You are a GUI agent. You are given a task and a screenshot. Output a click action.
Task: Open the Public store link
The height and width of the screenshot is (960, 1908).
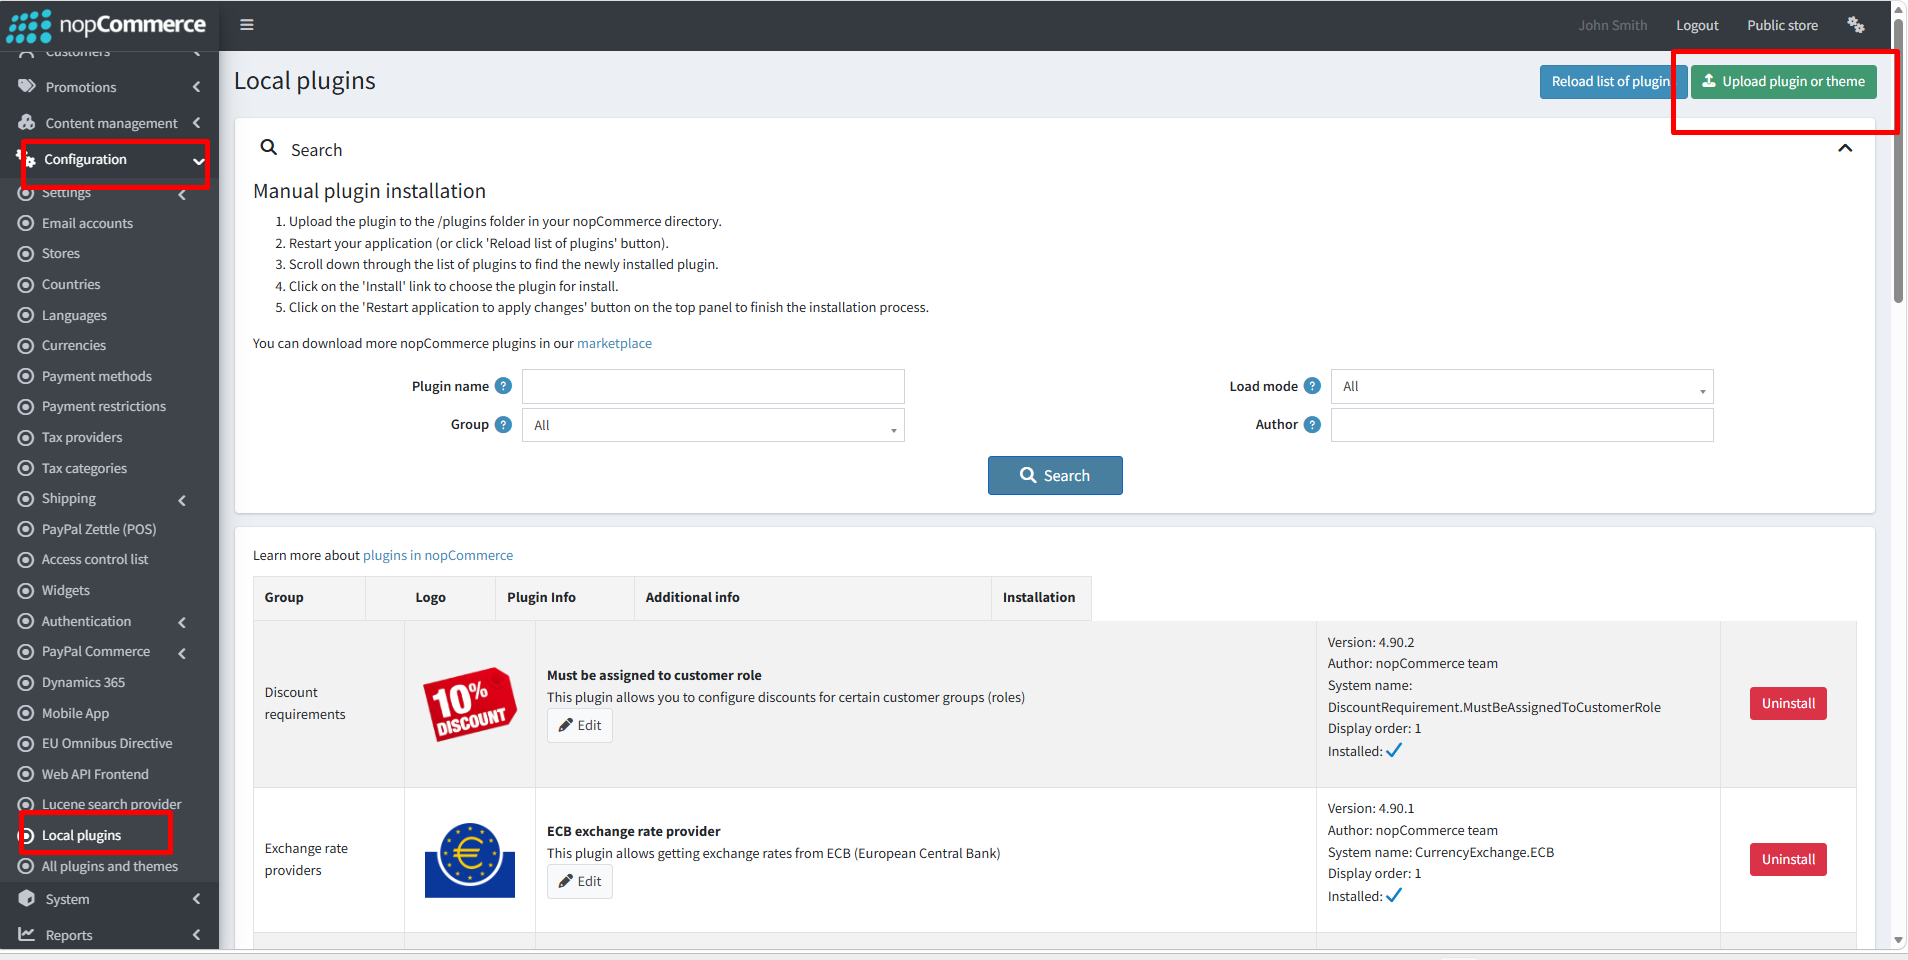1782,25
